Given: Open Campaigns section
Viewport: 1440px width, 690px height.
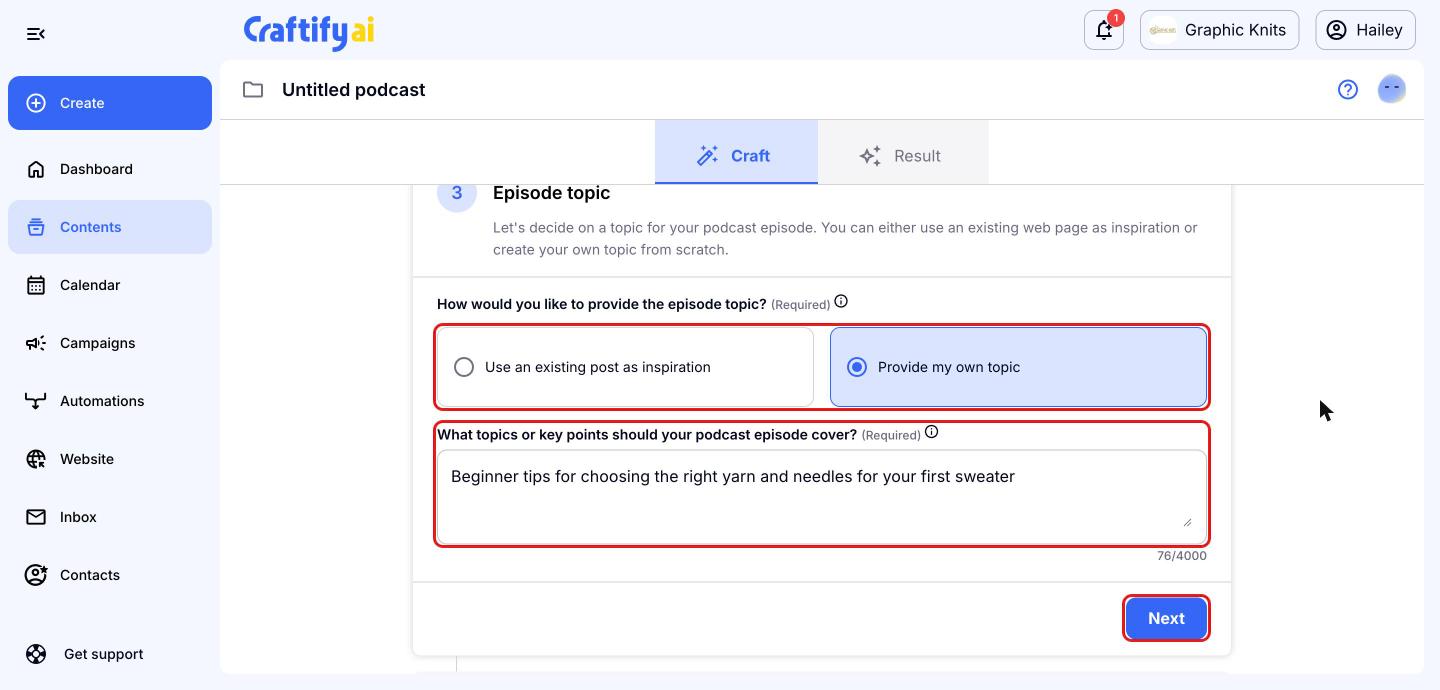Looking at the screenshot, I should pyautogui.click(x=110, y=343).
